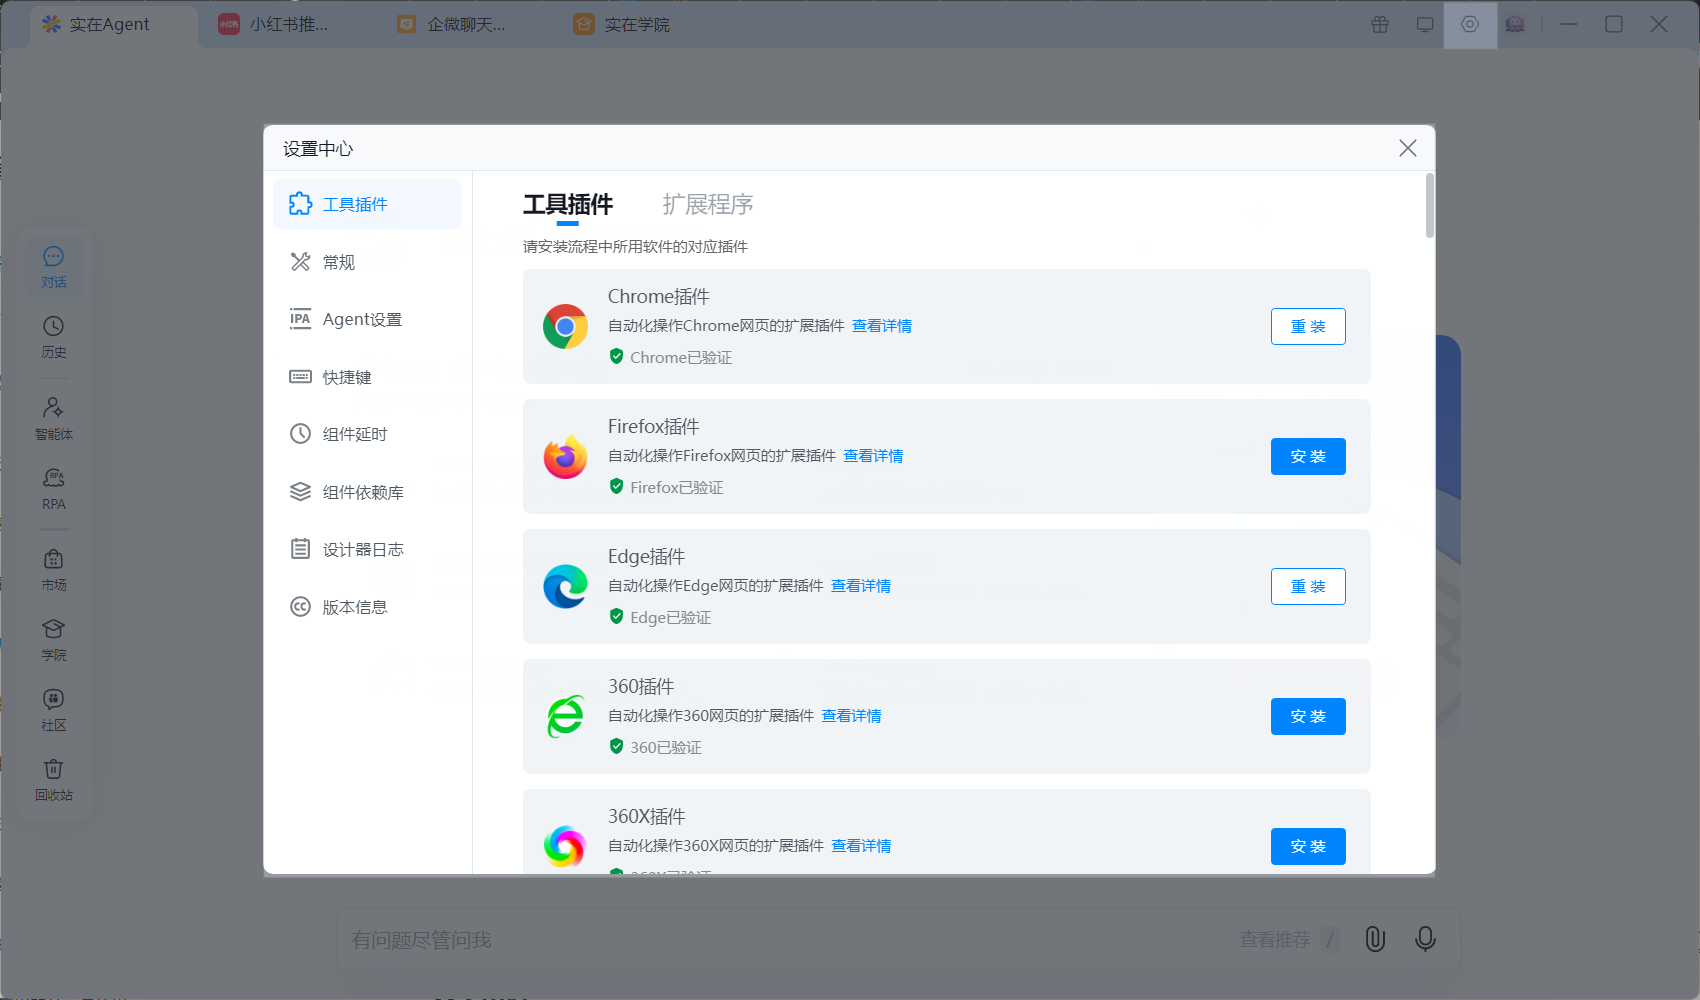Viewport: 1700px width, 1000px height.
Task: Open 历史 in main window sidebar
Action: coord(54,337)
